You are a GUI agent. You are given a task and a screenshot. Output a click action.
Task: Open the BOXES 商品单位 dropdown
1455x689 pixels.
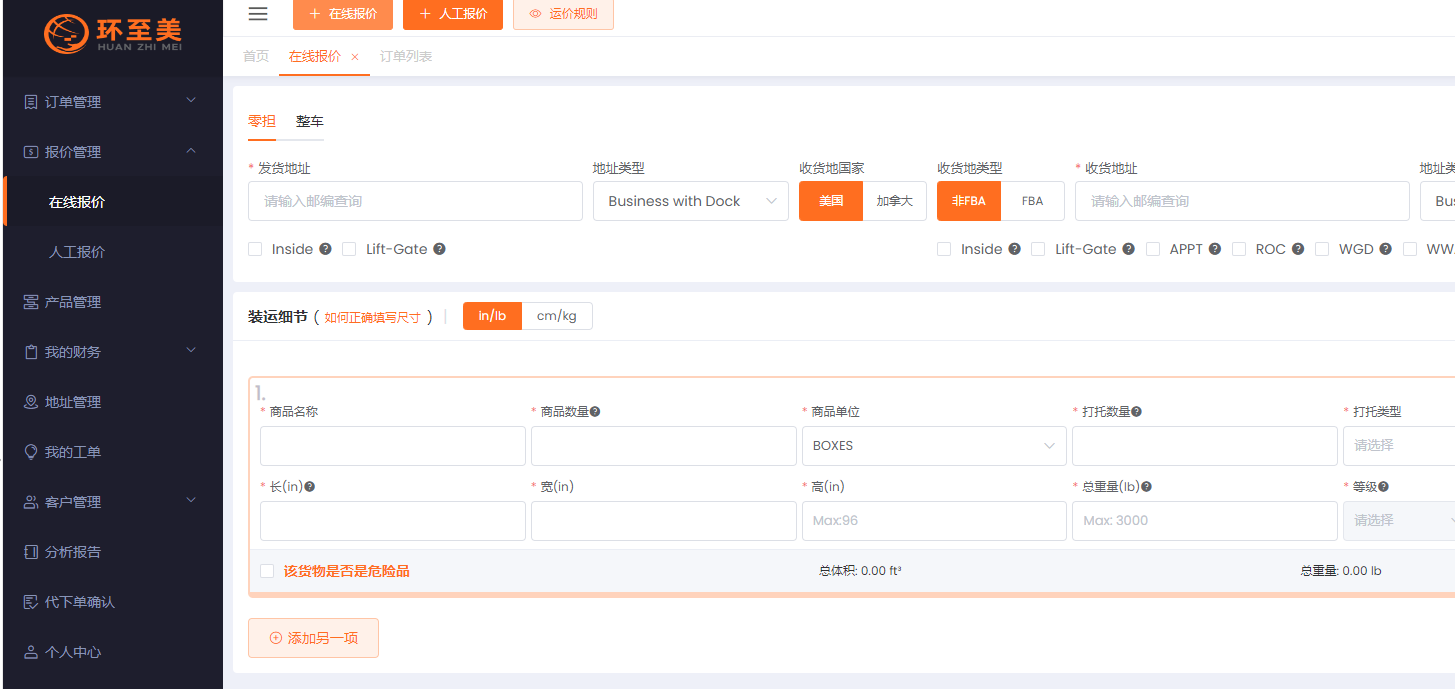point(933,446)
